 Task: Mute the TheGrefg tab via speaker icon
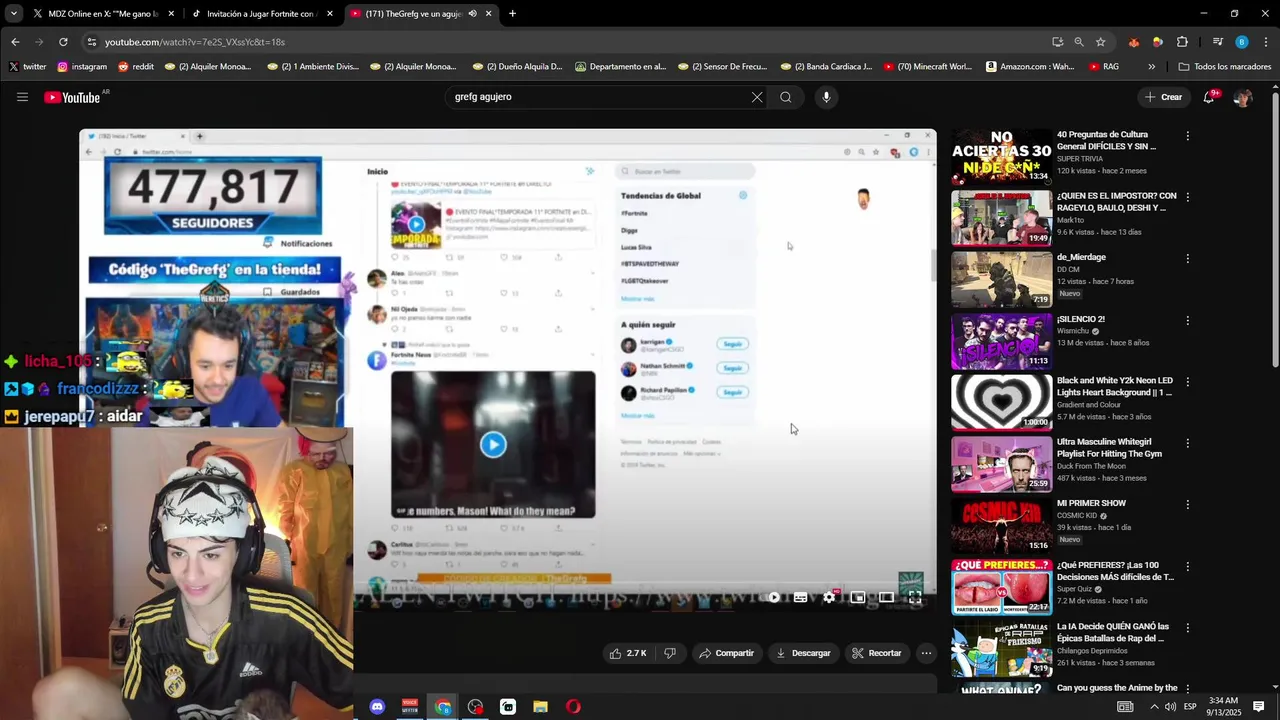[x=472, y=14]
